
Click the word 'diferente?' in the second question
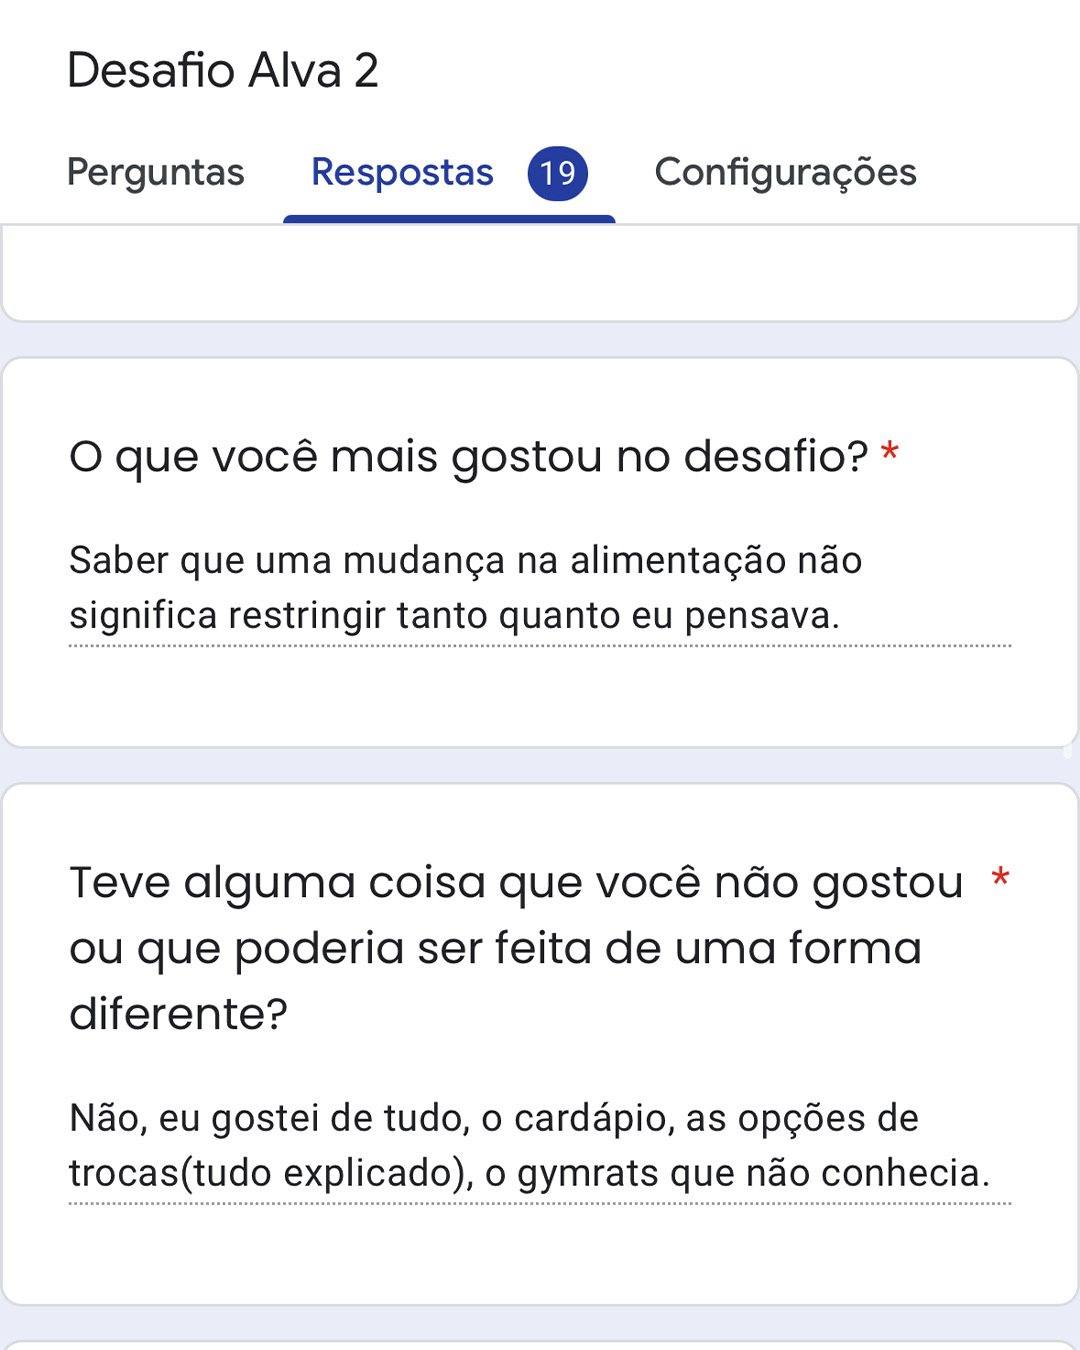click(178, 1014)
